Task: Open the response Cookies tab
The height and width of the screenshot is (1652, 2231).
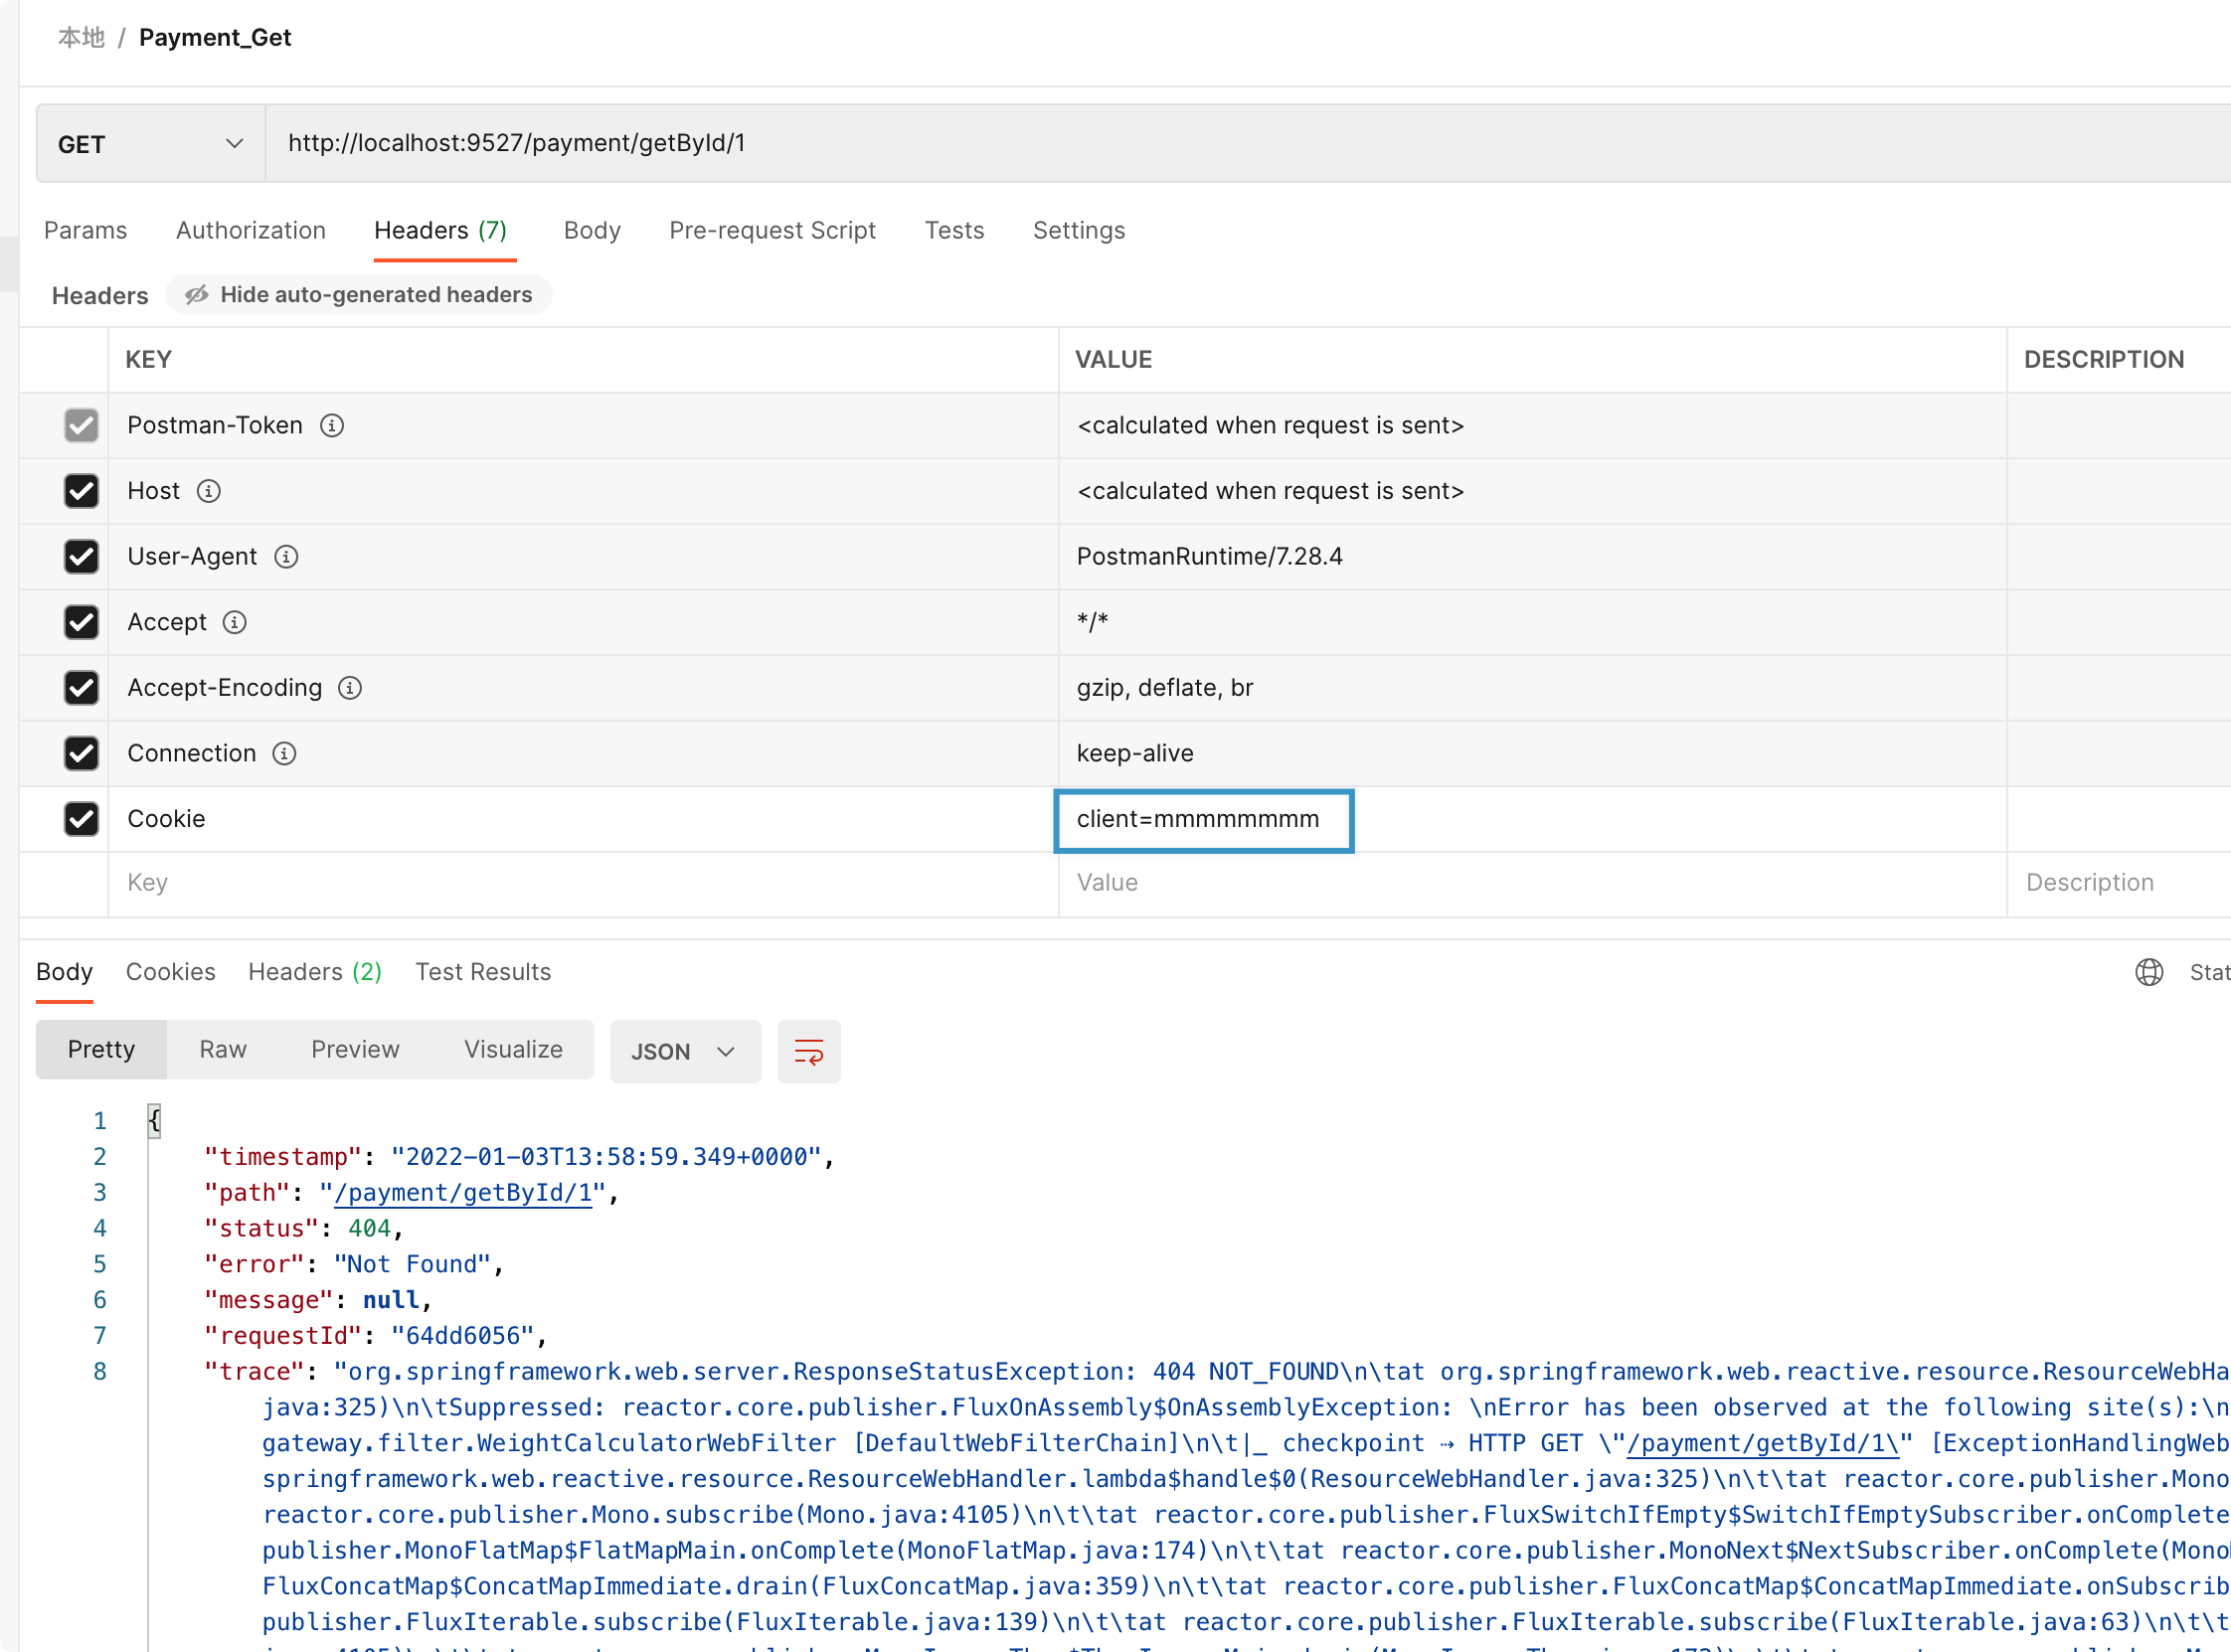Action: point(170,972)
